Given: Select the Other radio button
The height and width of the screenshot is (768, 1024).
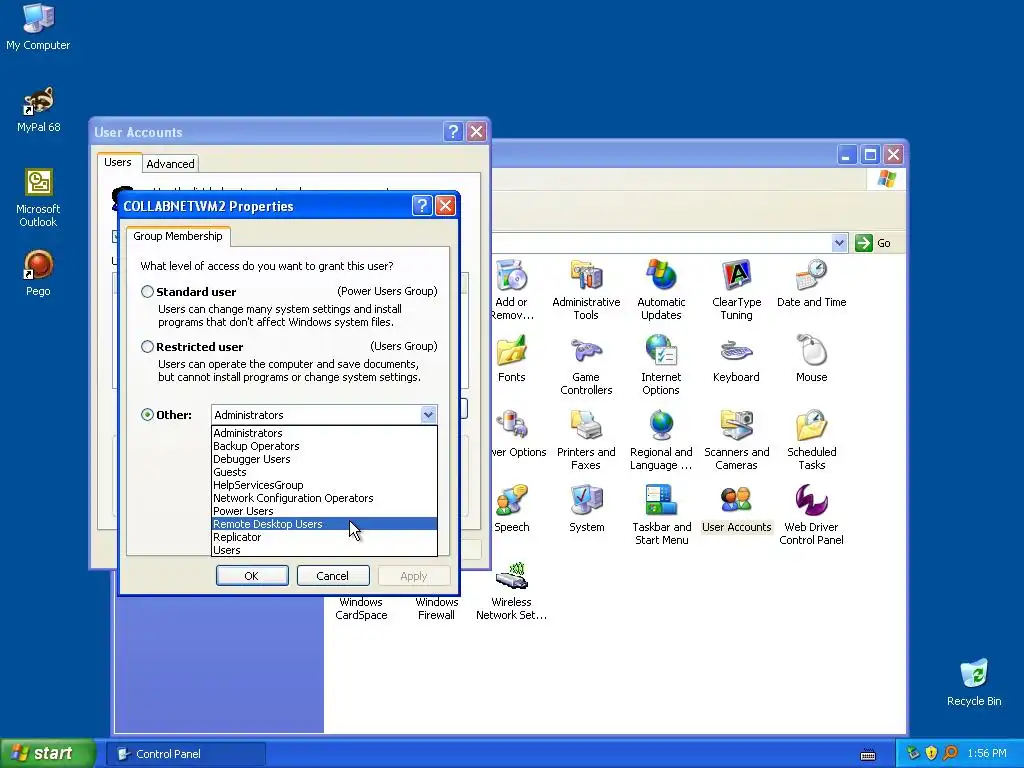Looking at the screenshot, I should point(148,415).
